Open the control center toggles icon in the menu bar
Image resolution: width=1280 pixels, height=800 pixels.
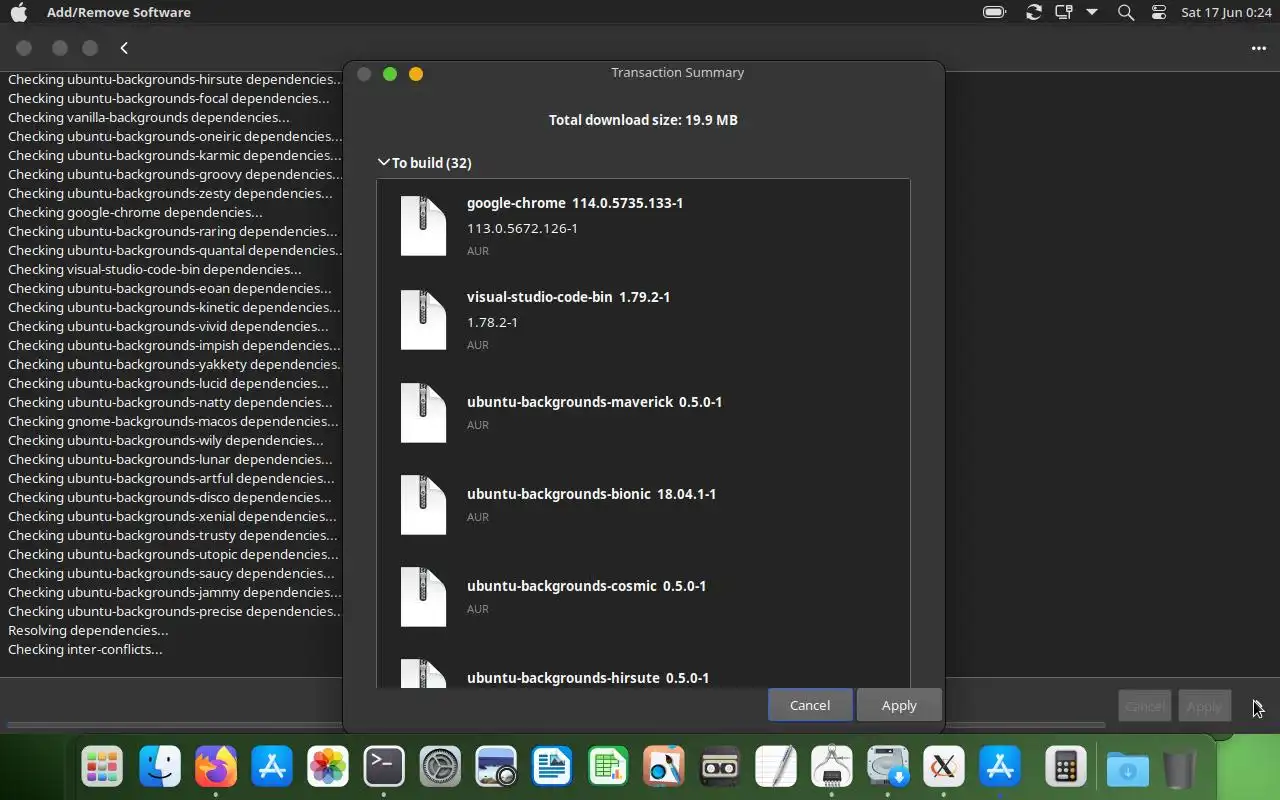(x=1159, y=12)
